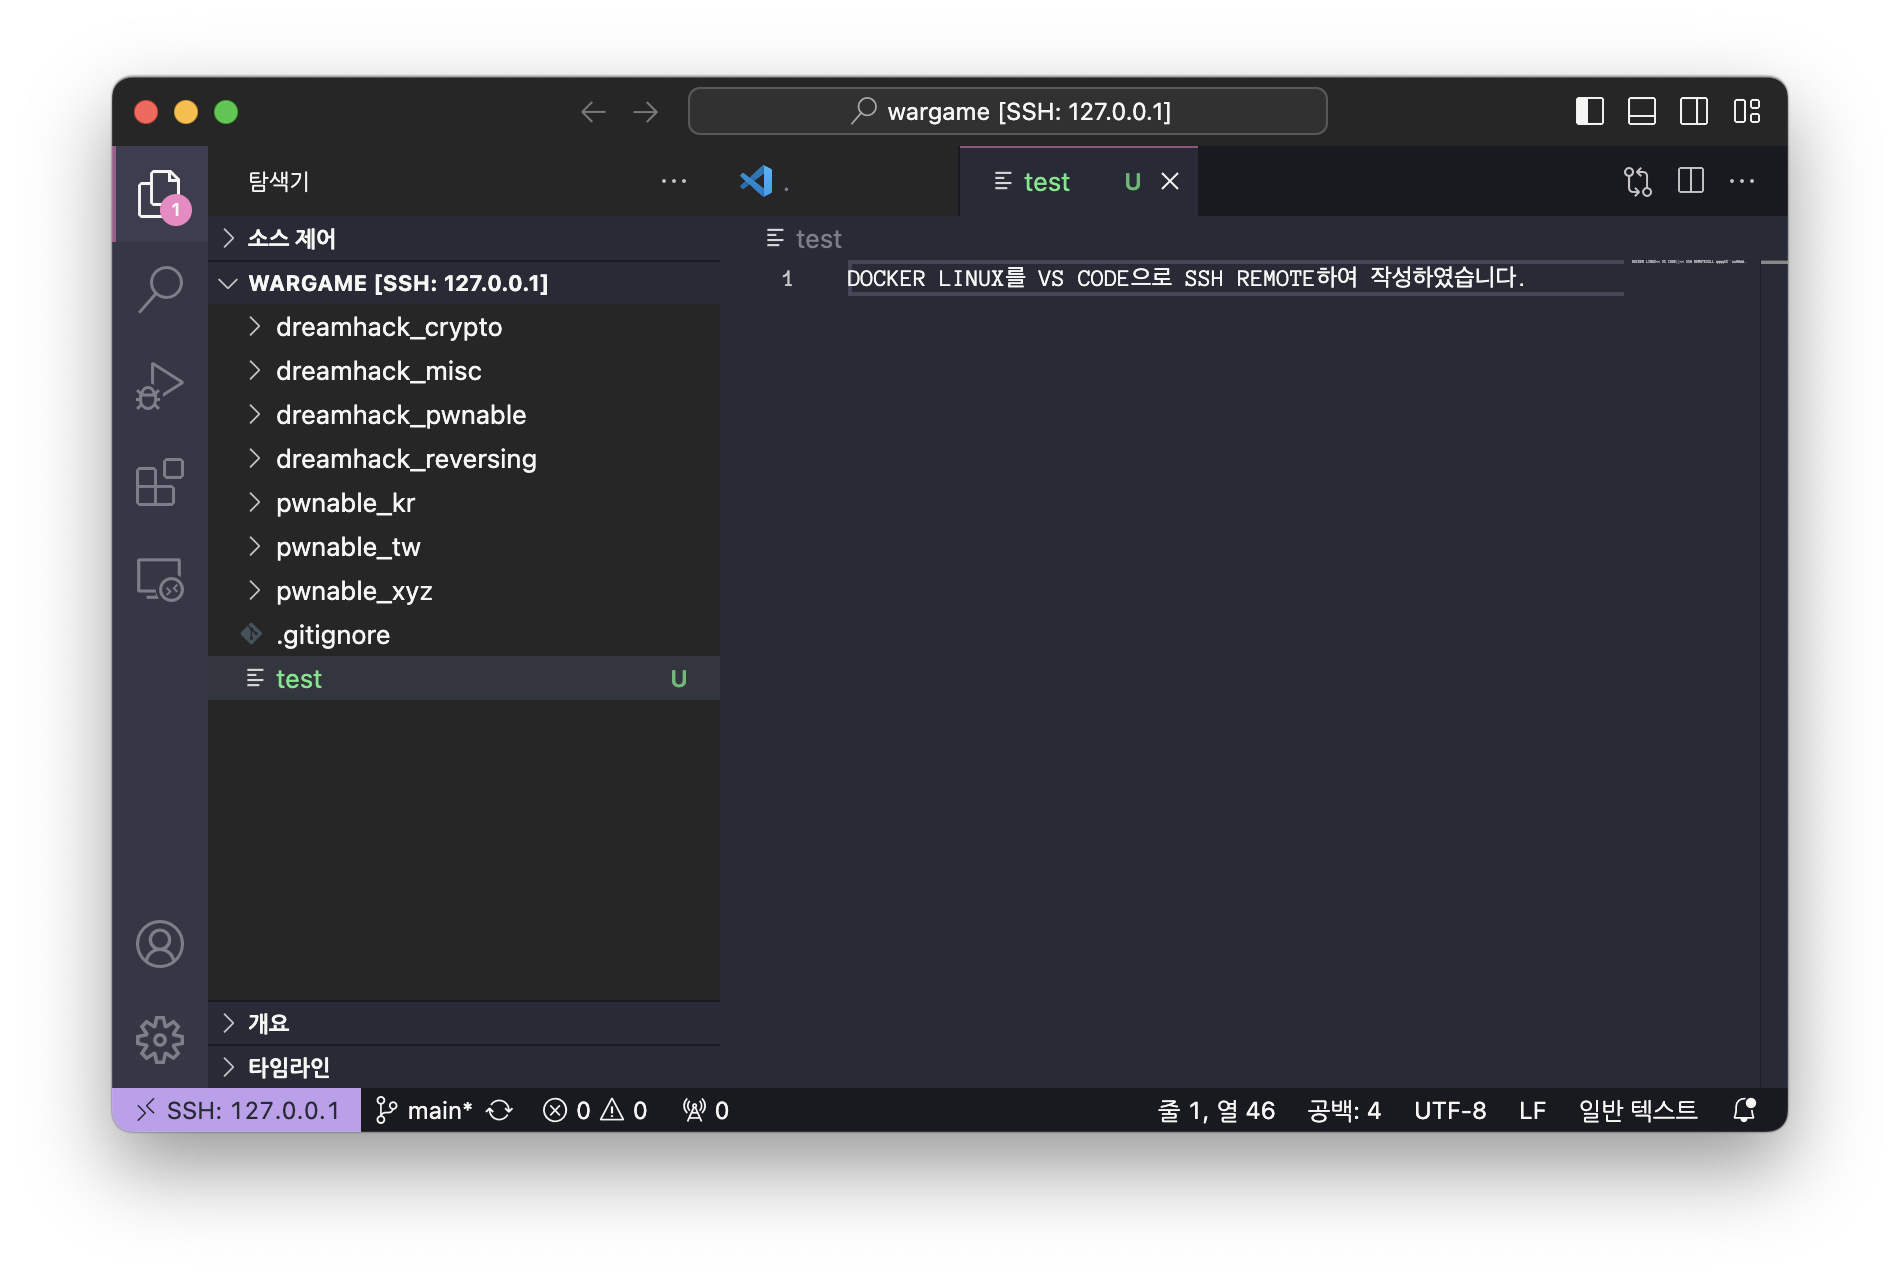Screen dimensions: 1900x1280
Task: Toggle secondary side bar visibility
Action: (x=1694, y=111)
